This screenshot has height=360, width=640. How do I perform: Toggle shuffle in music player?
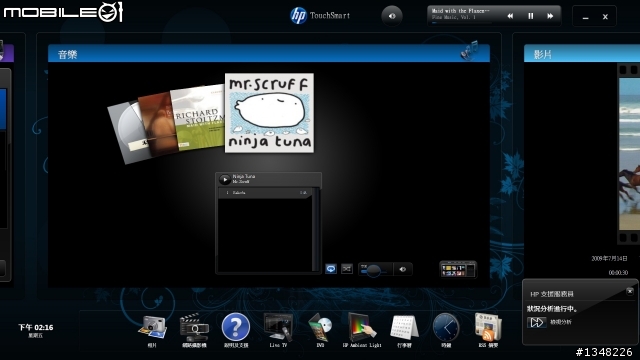(347, 269)
